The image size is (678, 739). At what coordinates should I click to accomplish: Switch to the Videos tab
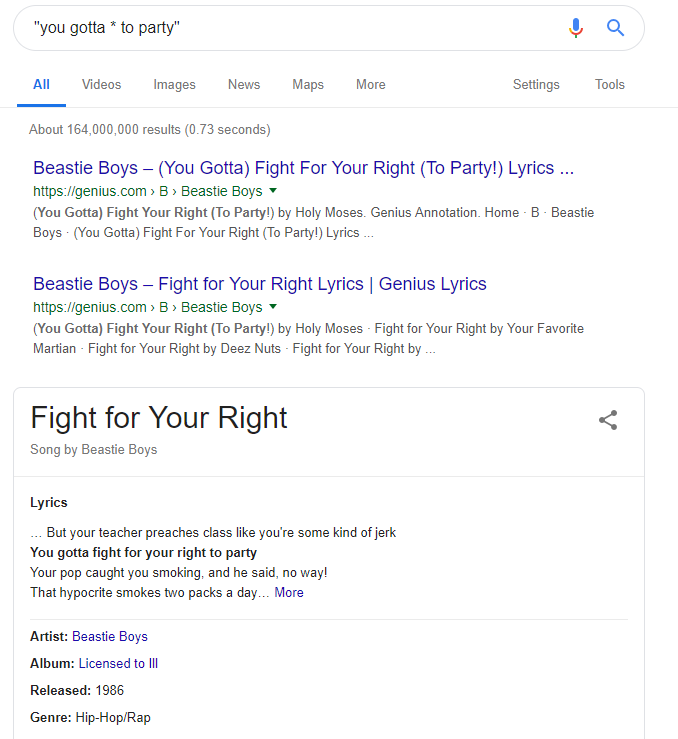click(x=101, y=84)
